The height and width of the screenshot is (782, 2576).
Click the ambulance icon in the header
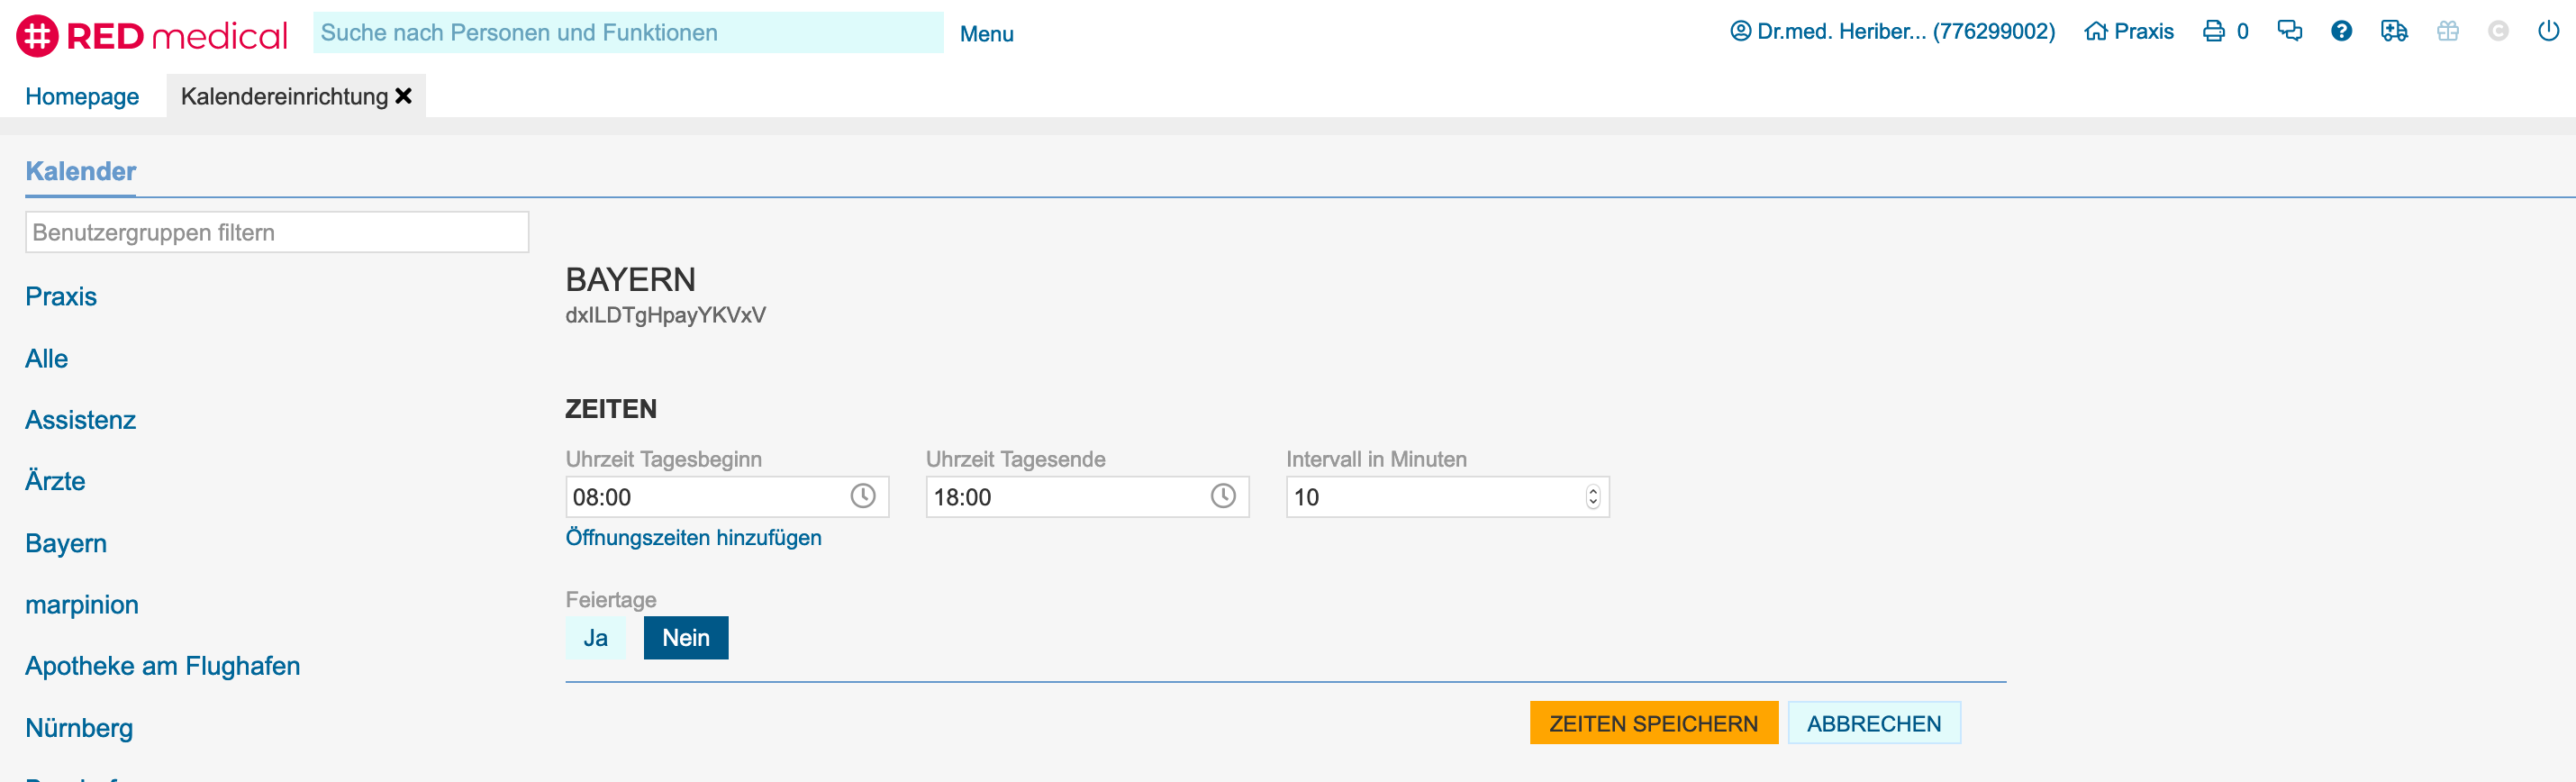(x=2394, y=32)
